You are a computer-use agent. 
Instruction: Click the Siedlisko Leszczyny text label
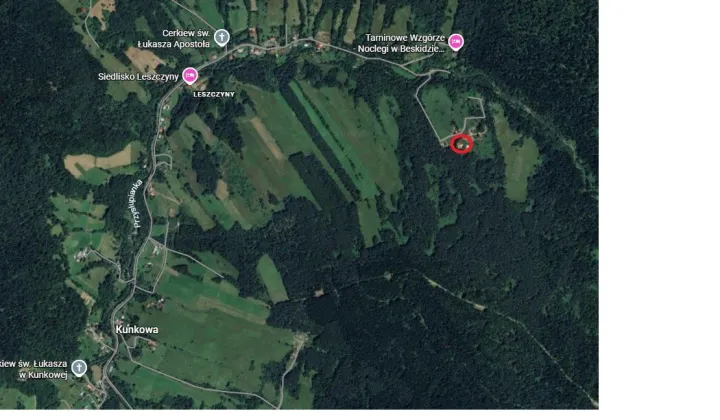tap(138, 77)
